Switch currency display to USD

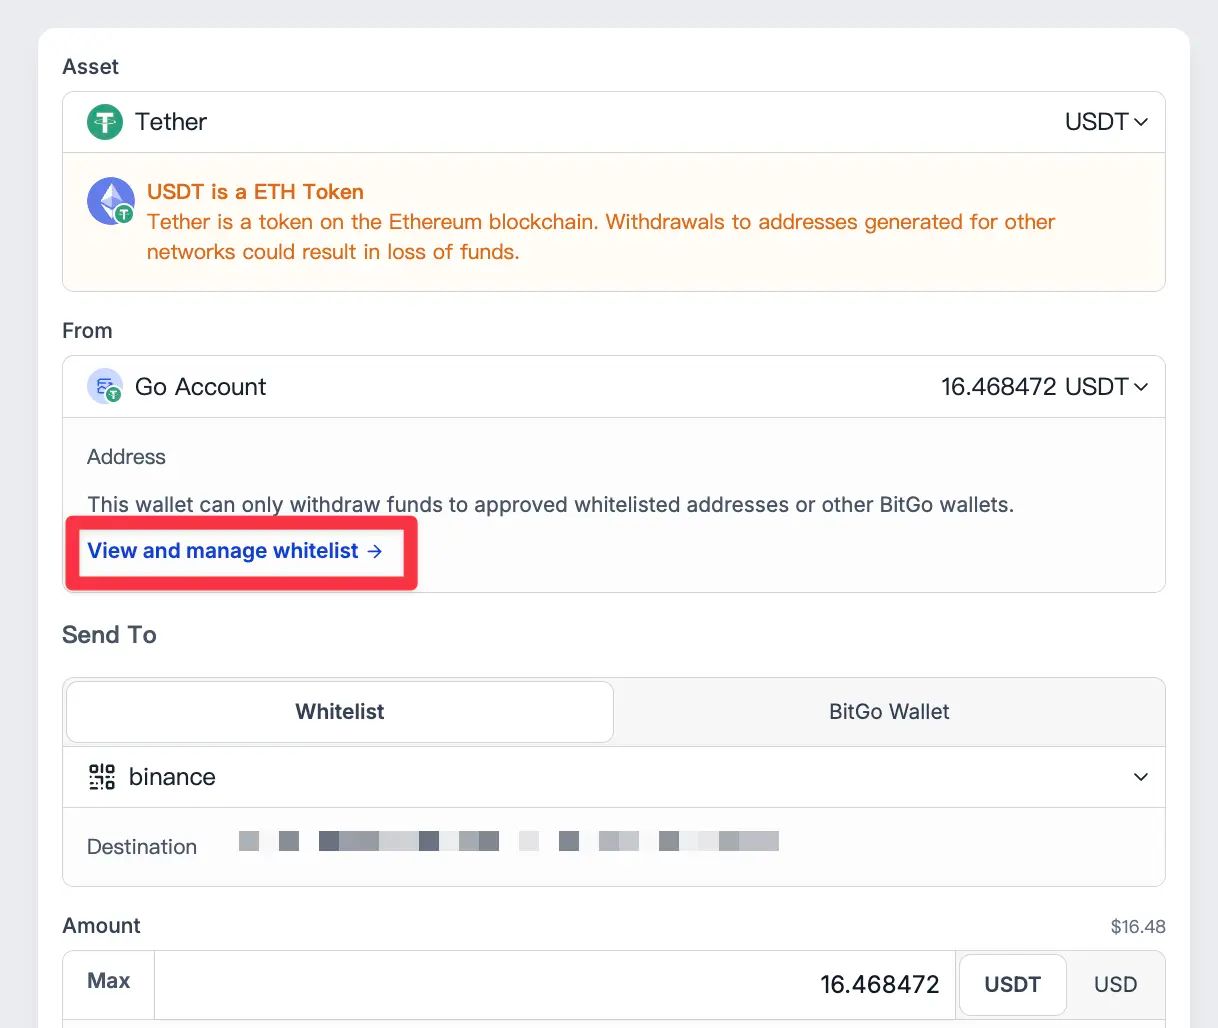point(1114,984)
